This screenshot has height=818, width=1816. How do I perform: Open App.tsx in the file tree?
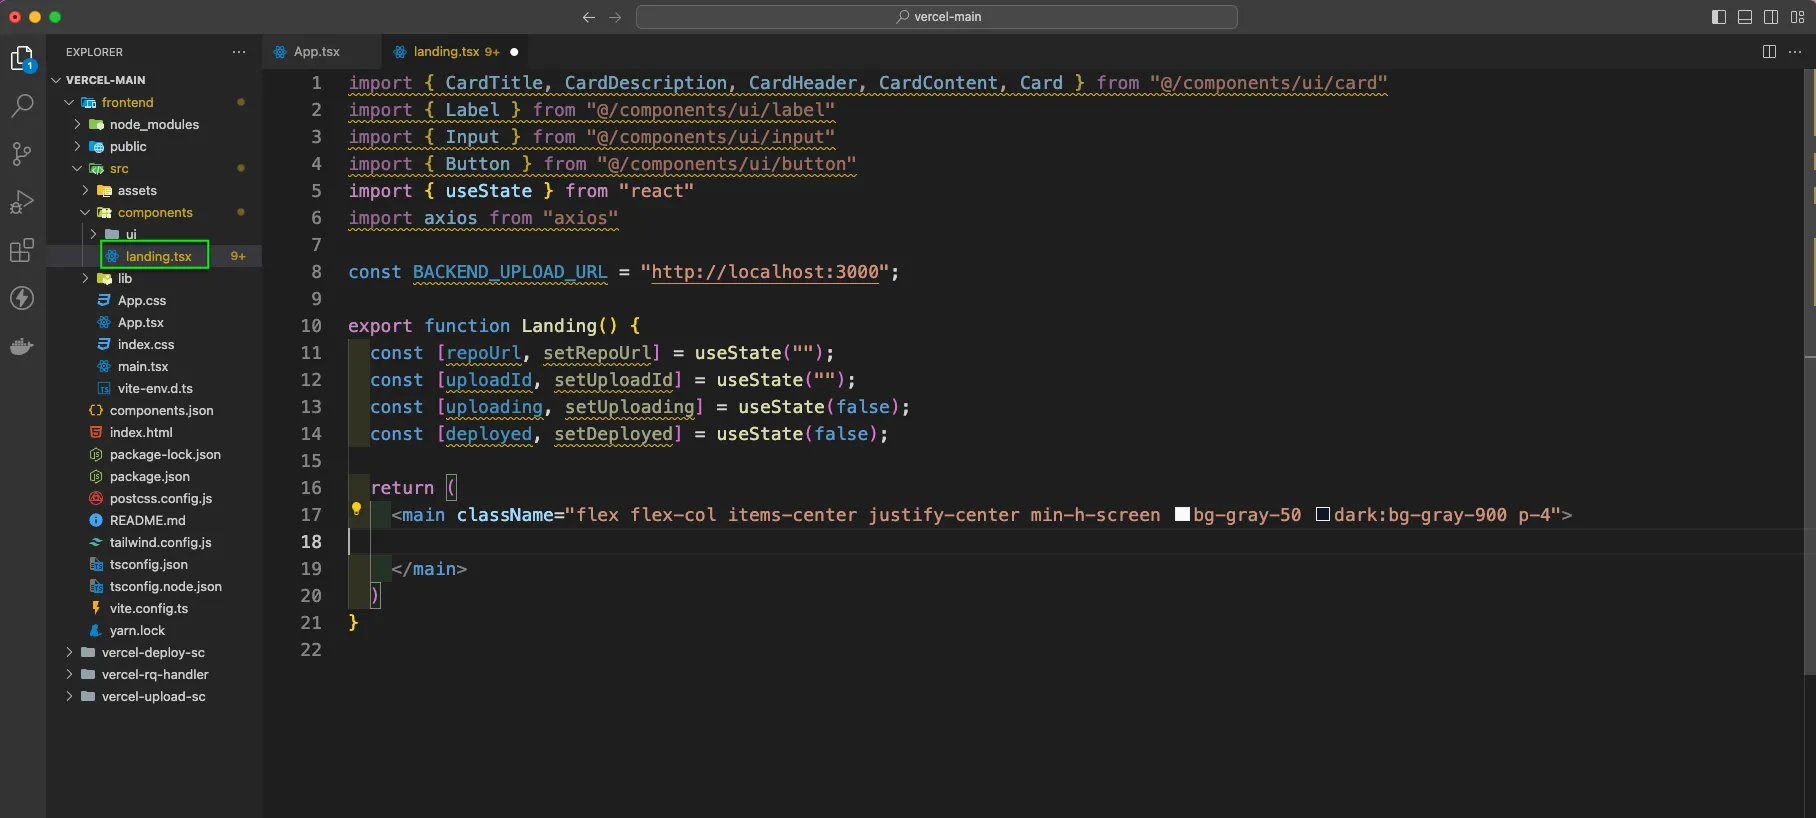(x=141, y=322)
